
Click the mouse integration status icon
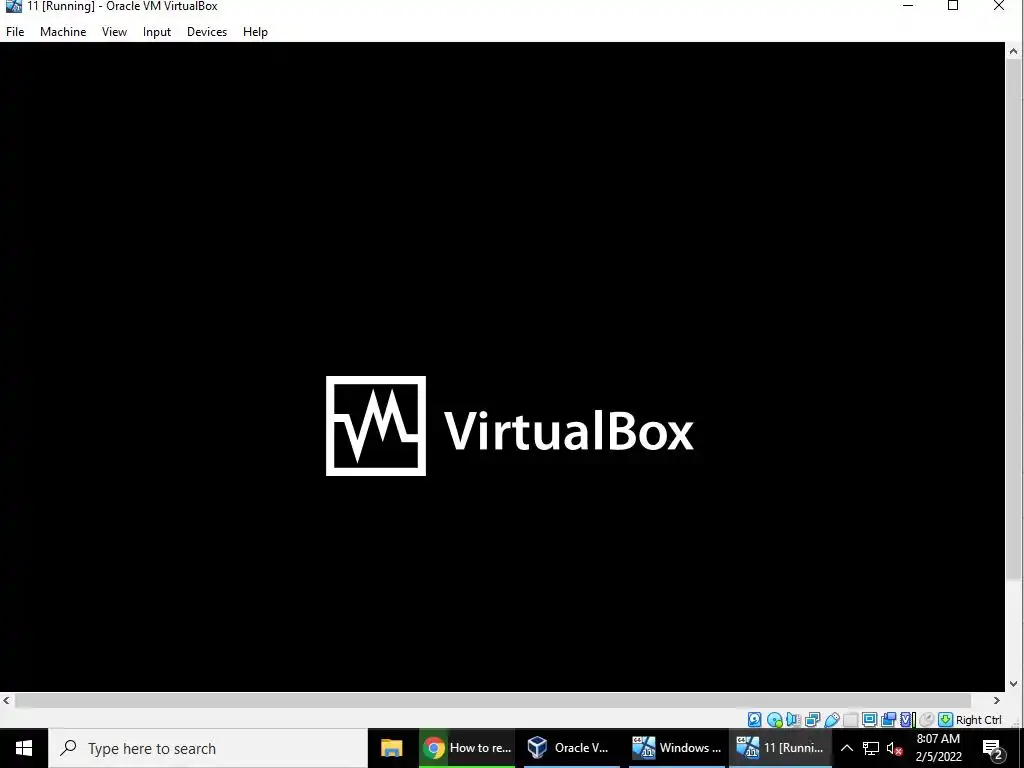tap(926, 720)
